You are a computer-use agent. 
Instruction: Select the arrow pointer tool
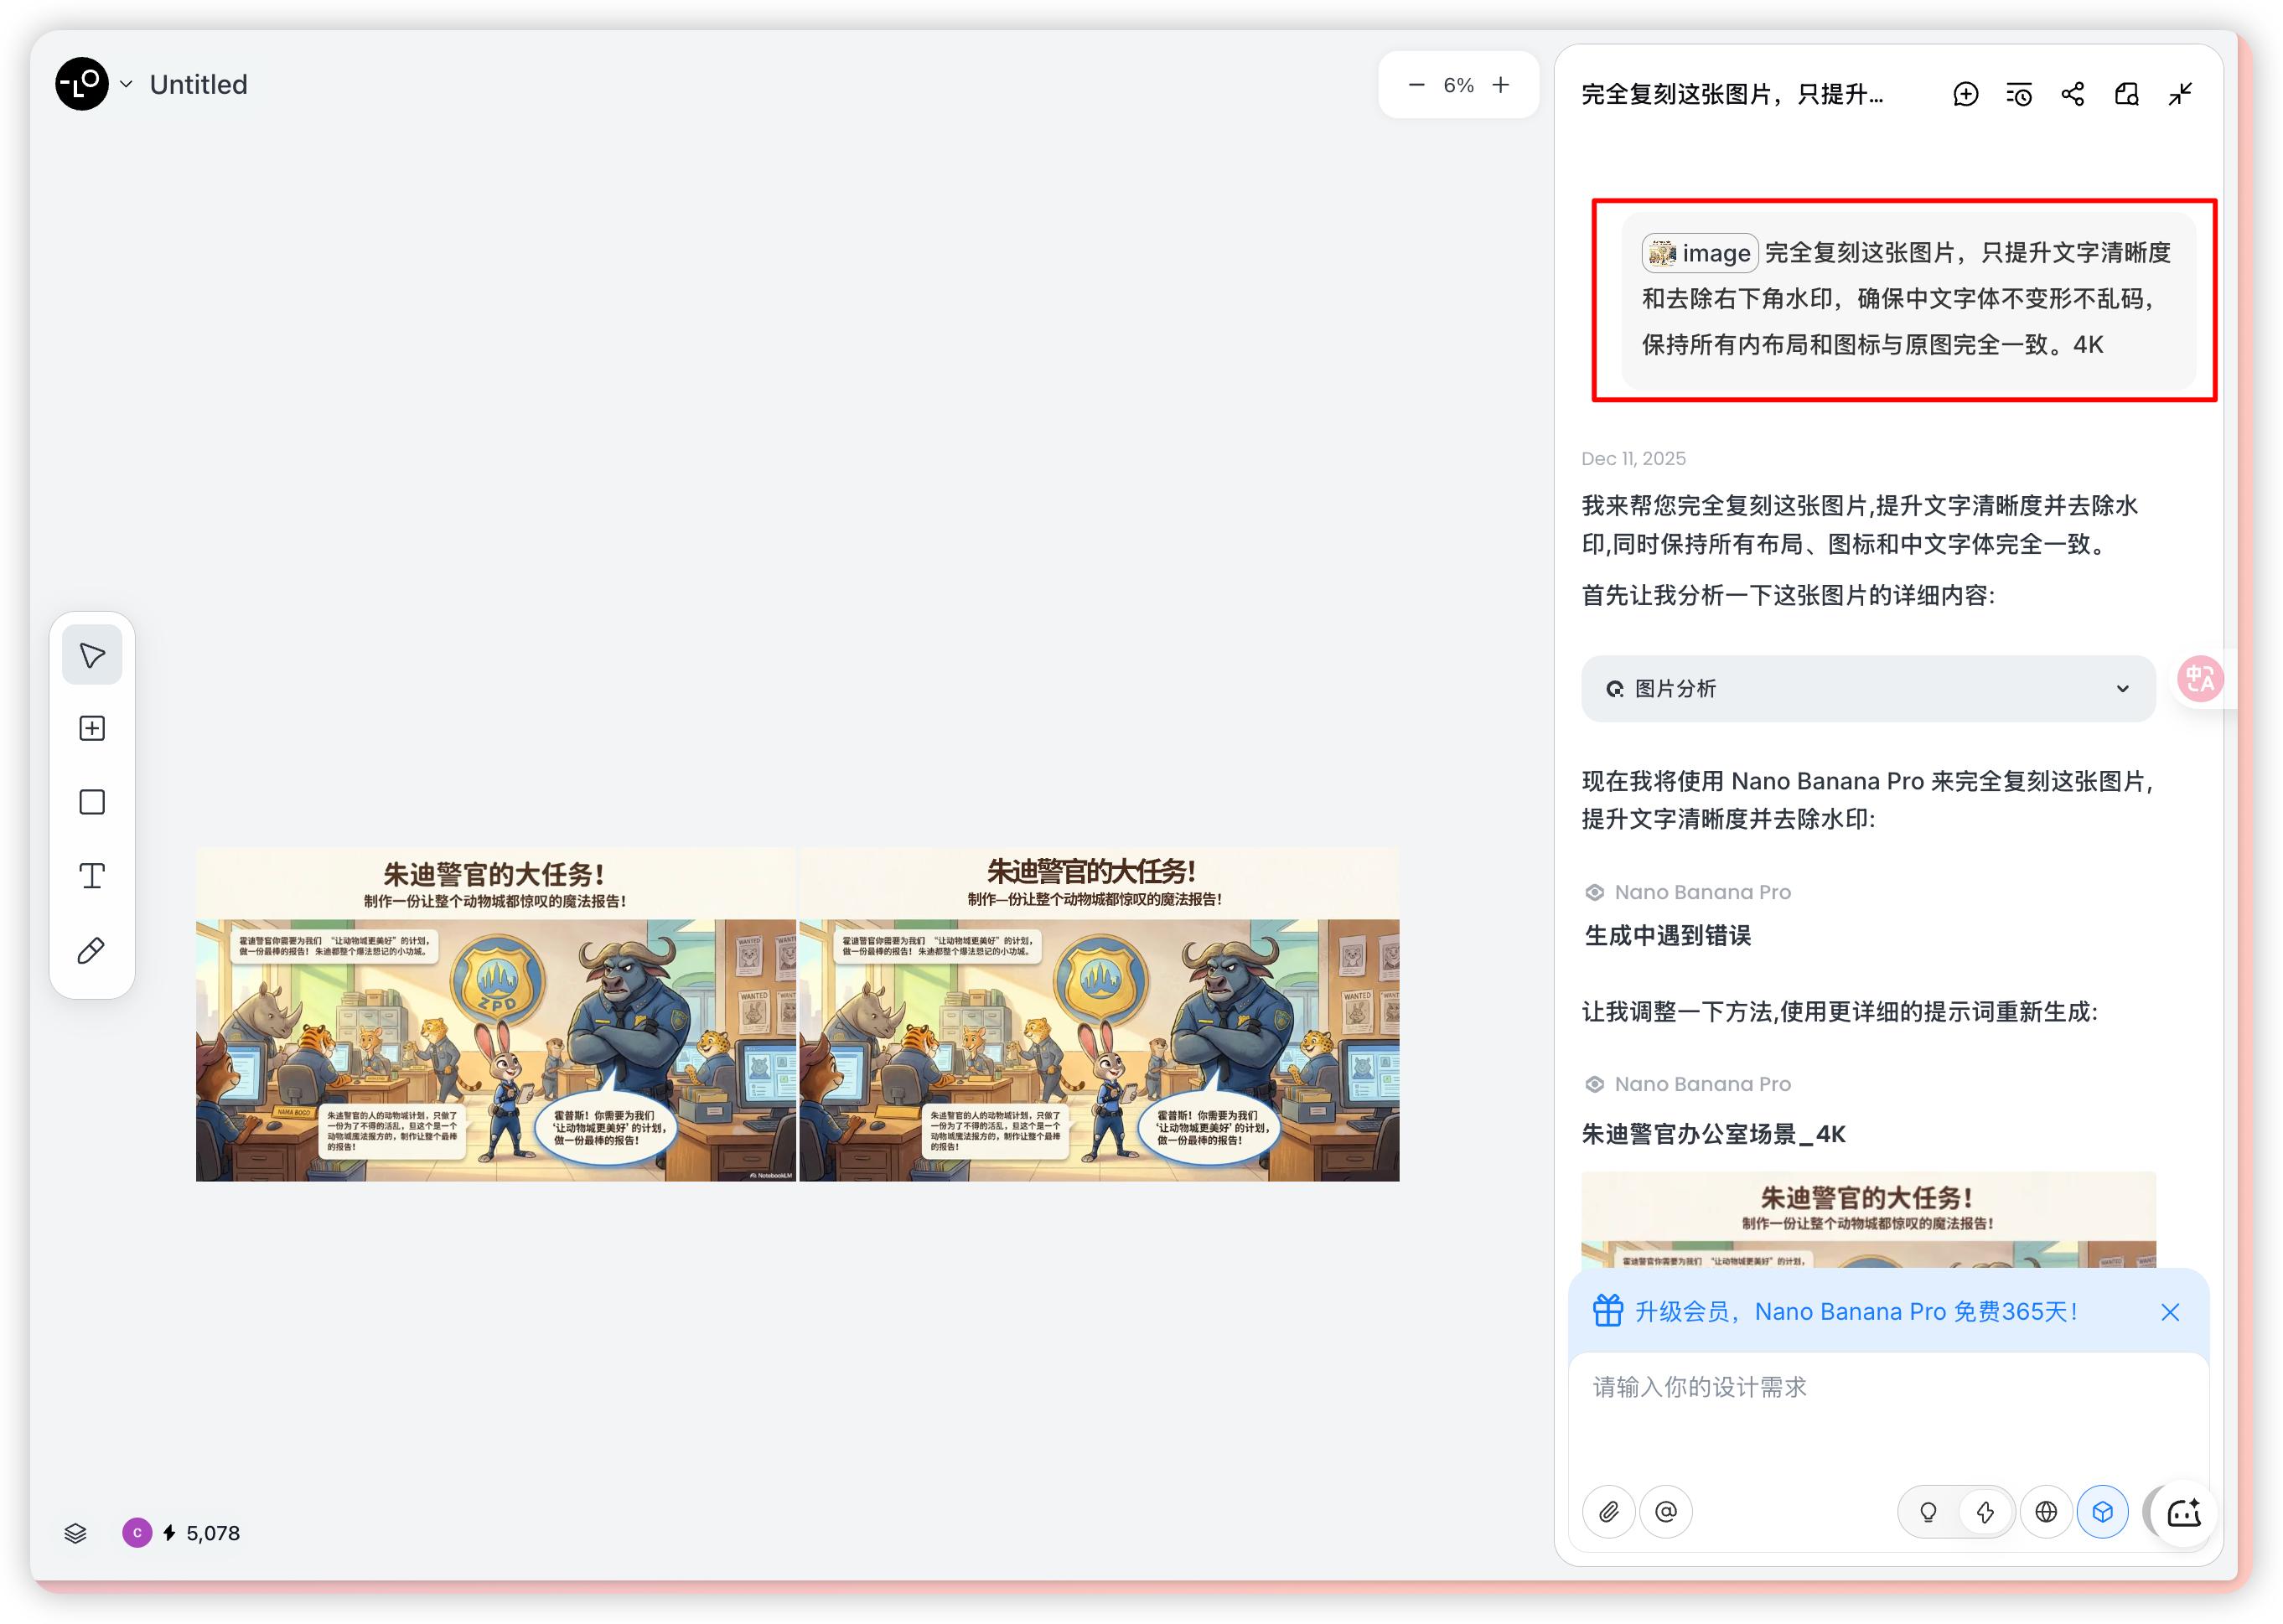point(92,655)
